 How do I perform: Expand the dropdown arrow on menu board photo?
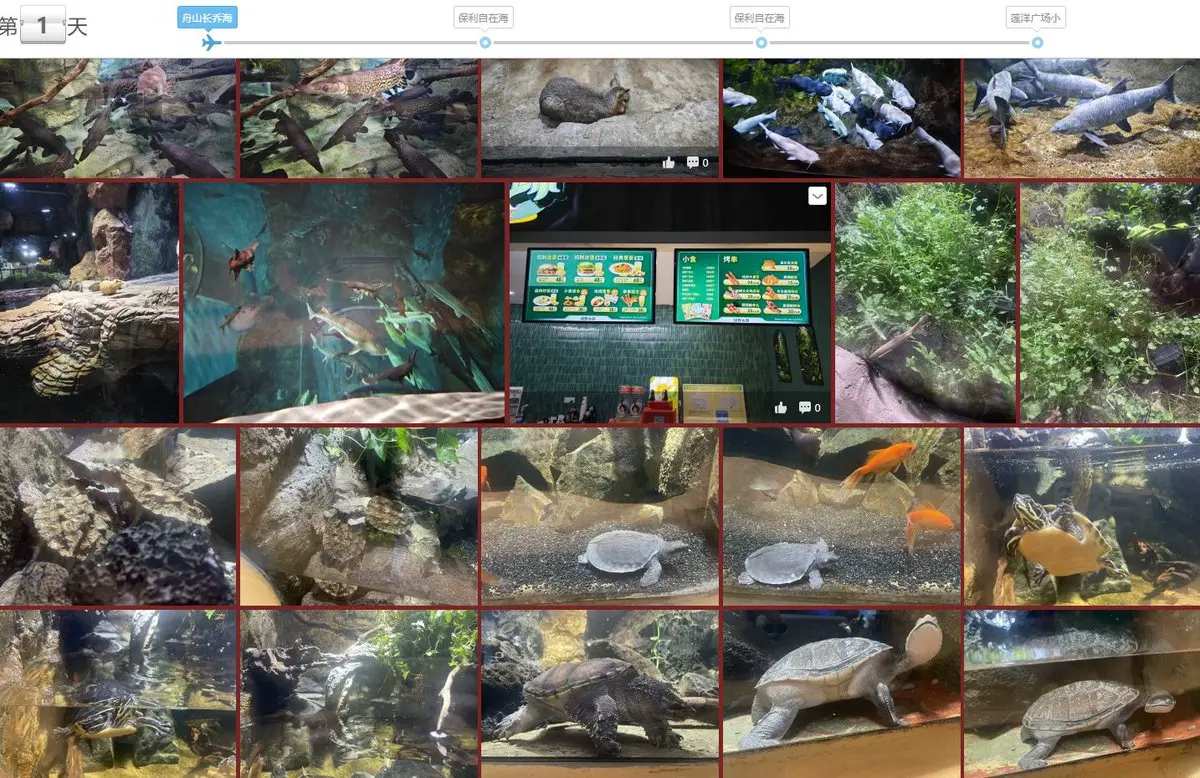click(x=817, y=197)
